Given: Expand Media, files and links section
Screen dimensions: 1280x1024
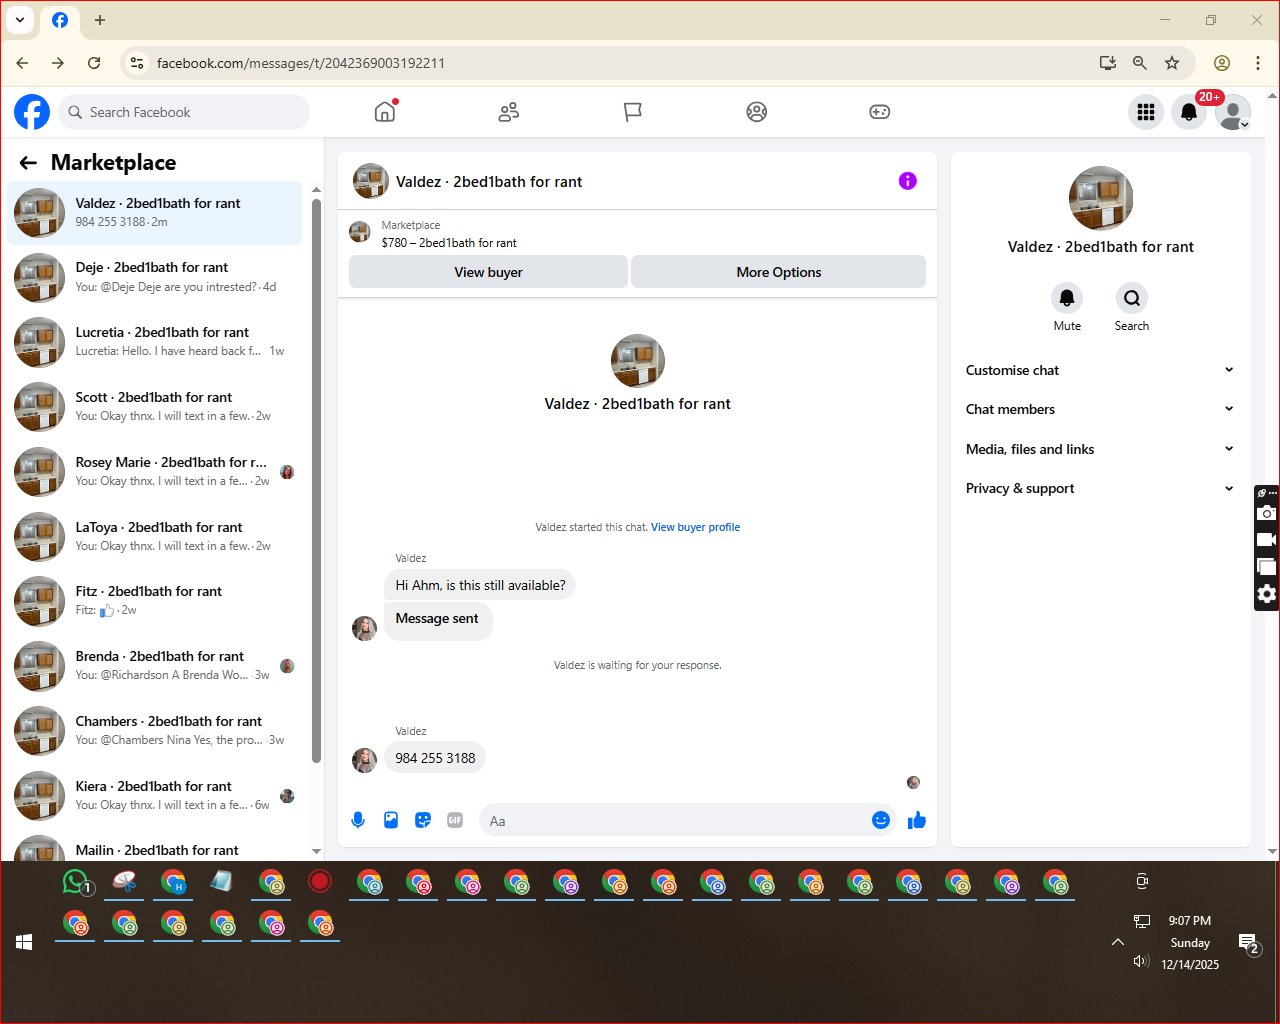Looking at the screenshot, I should [x=1100, y=449].
